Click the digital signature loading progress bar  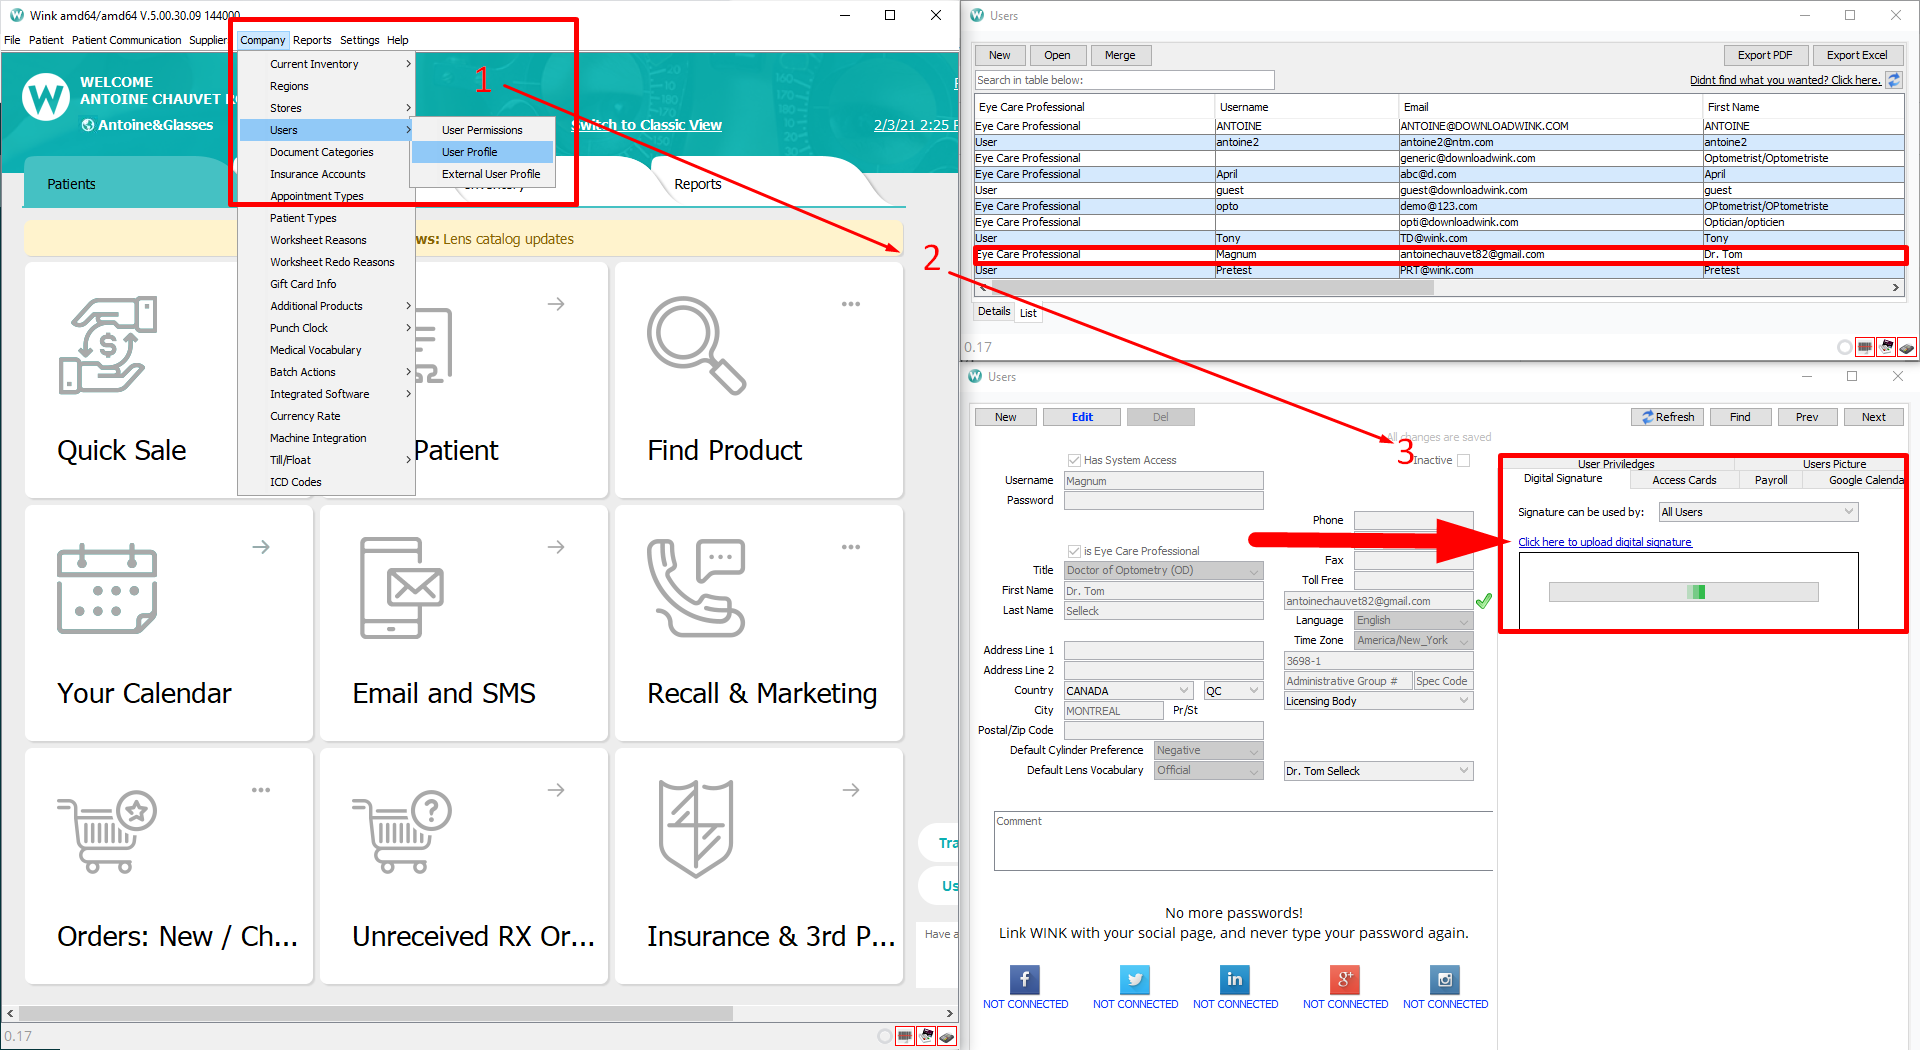coord(1683,592)
